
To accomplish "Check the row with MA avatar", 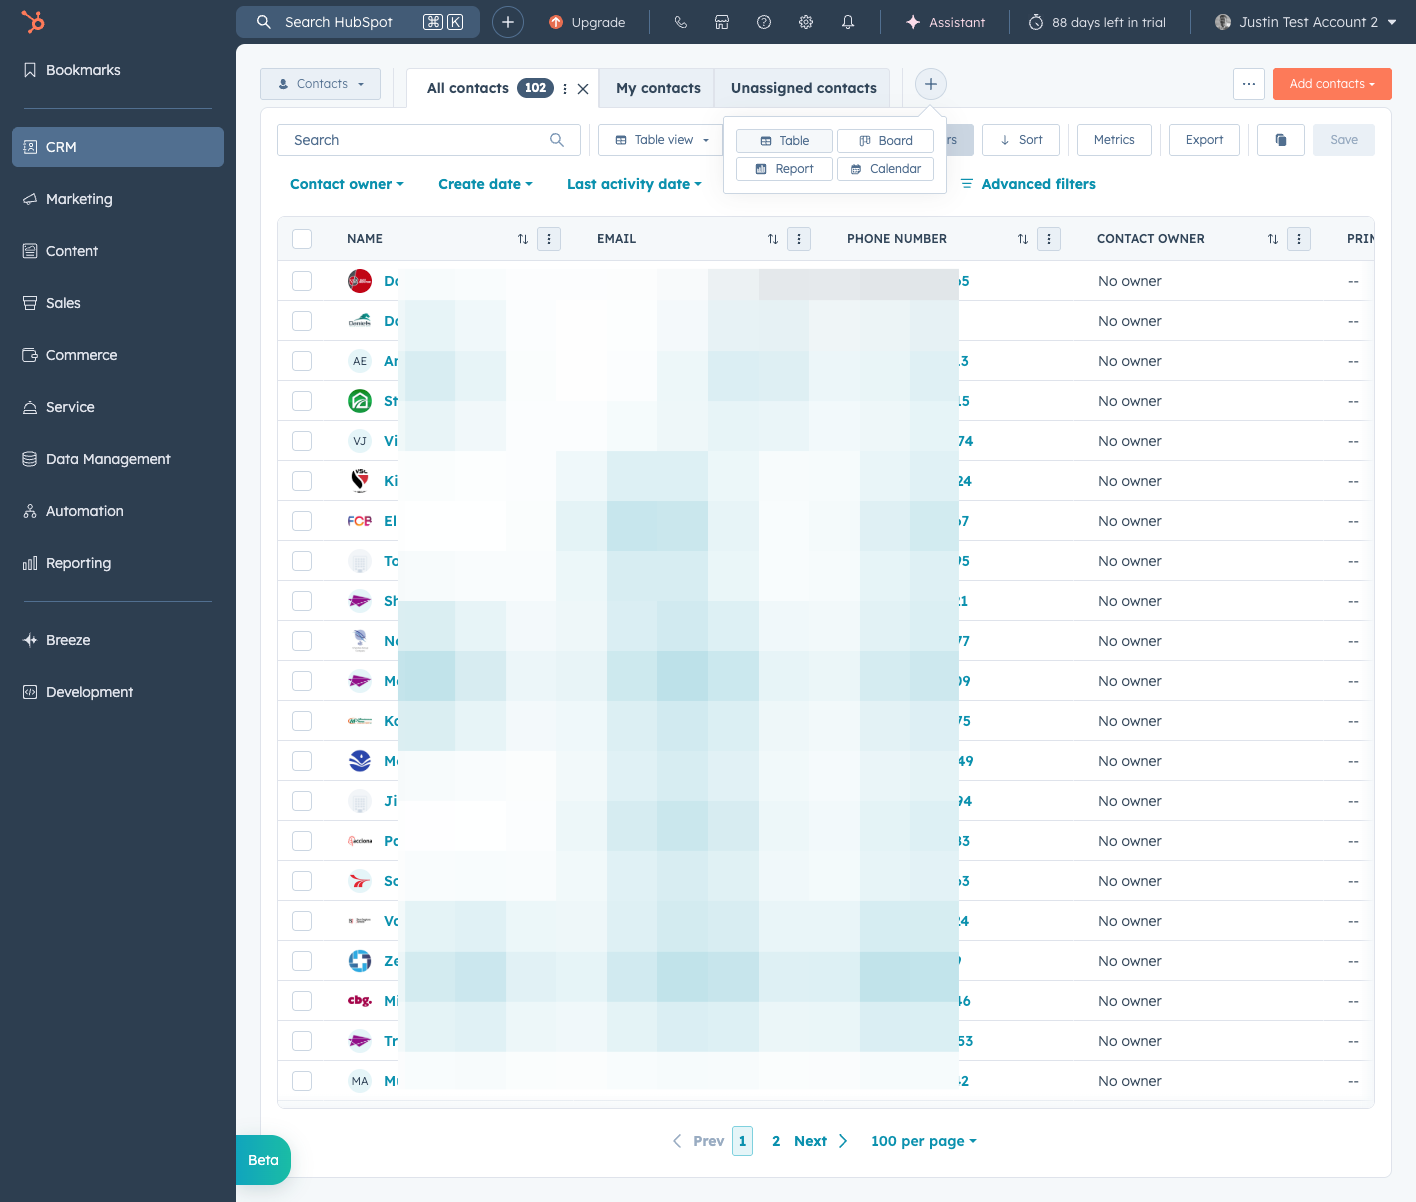I will 302,1081.
